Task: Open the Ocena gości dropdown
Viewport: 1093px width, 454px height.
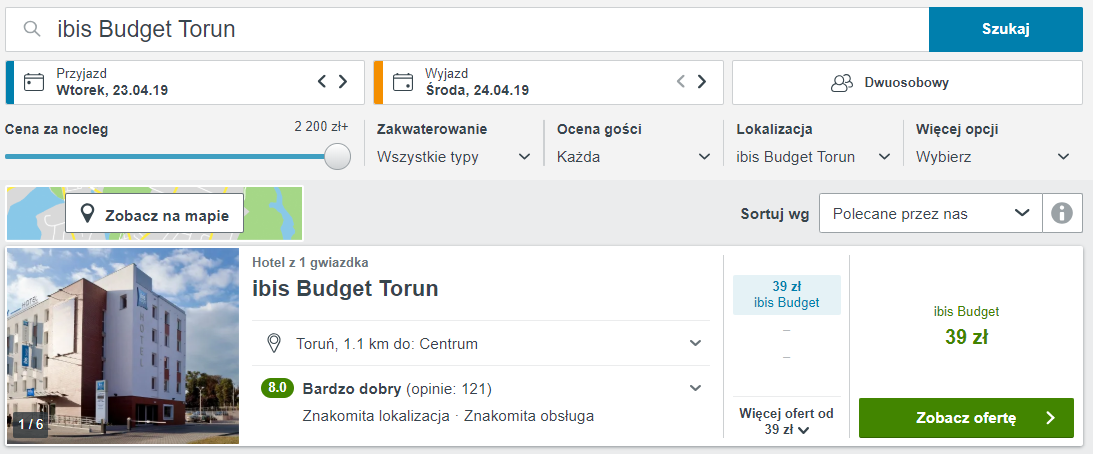Action: click(x=634, y=157)
